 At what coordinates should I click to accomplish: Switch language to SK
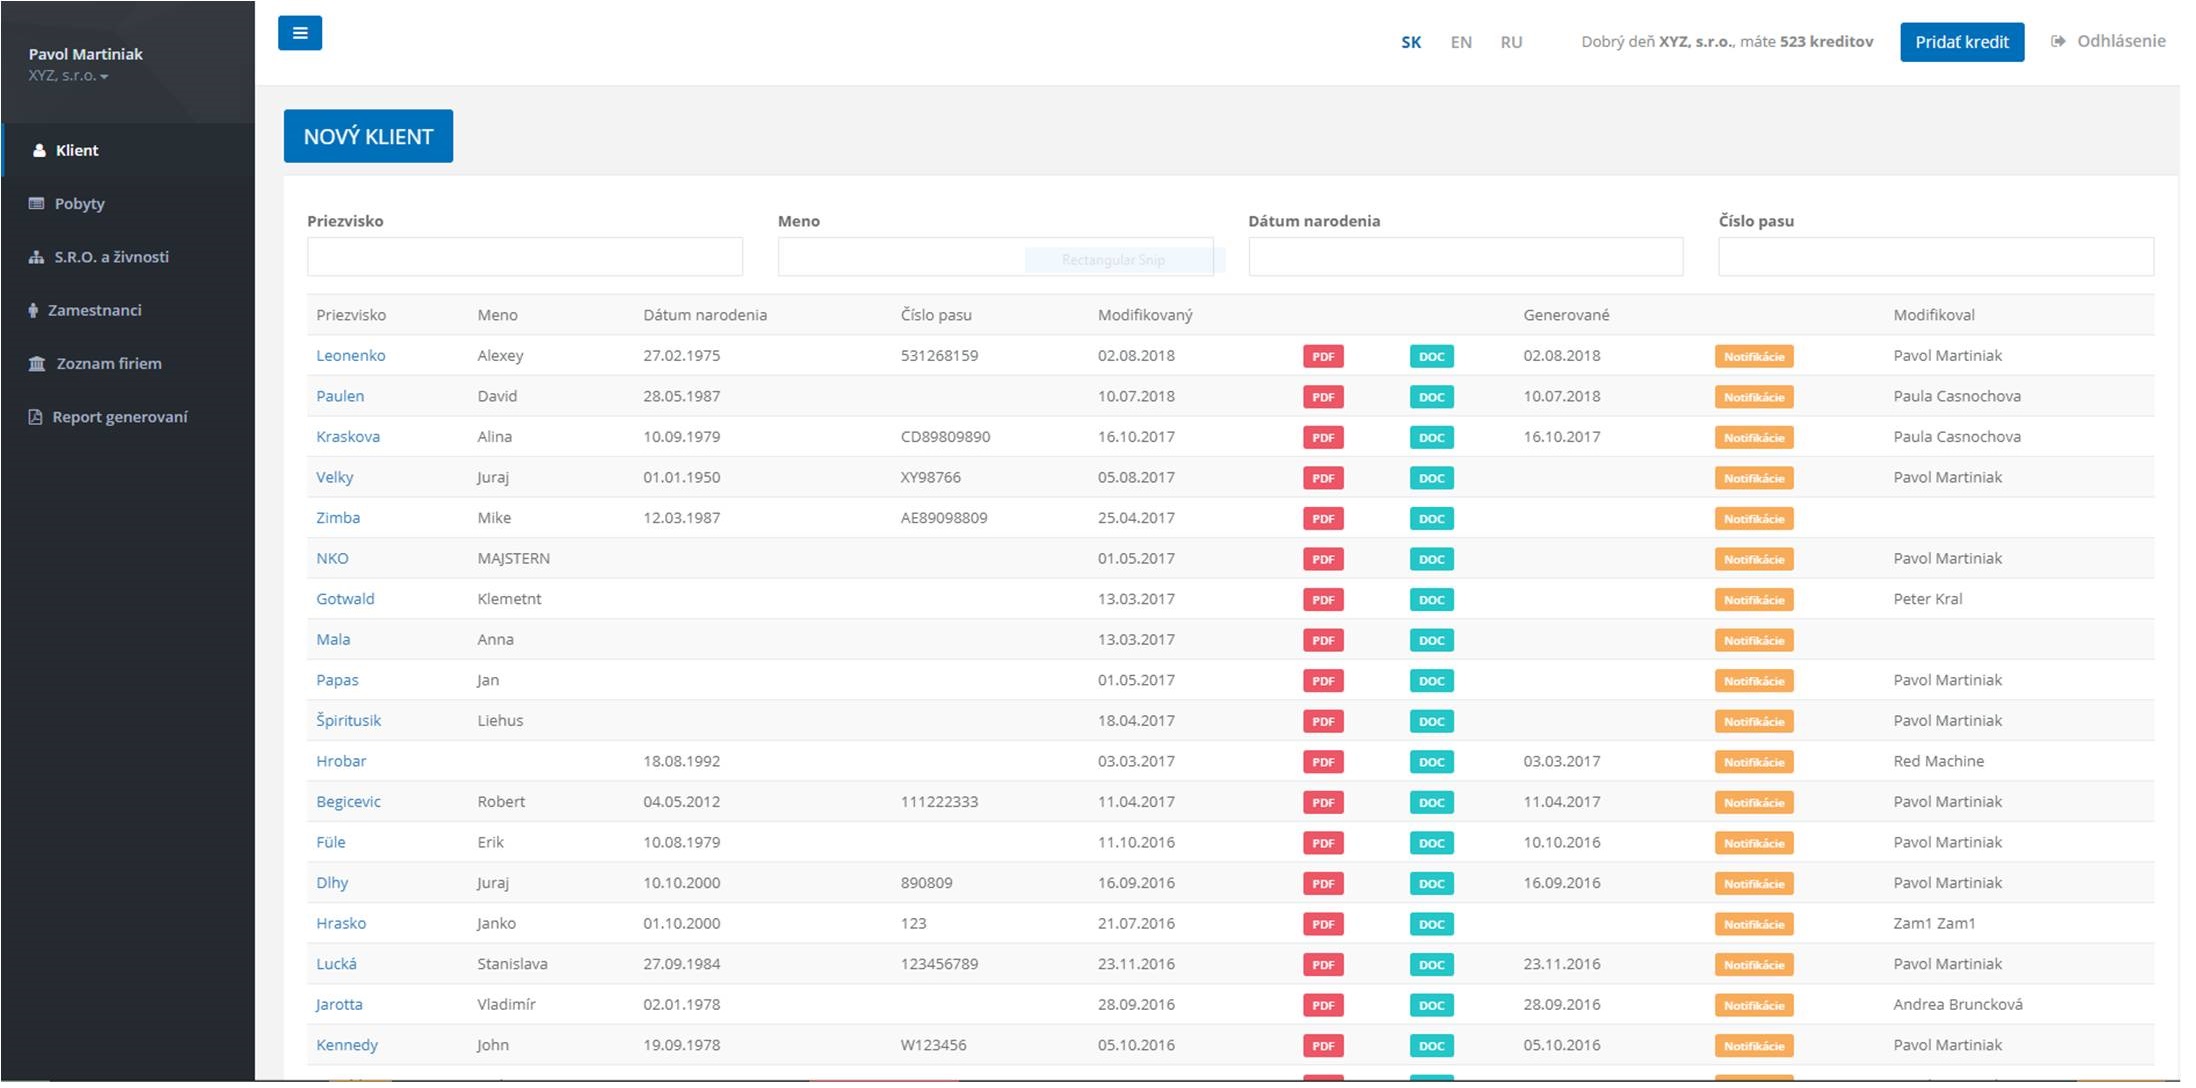click(1411, 42)
